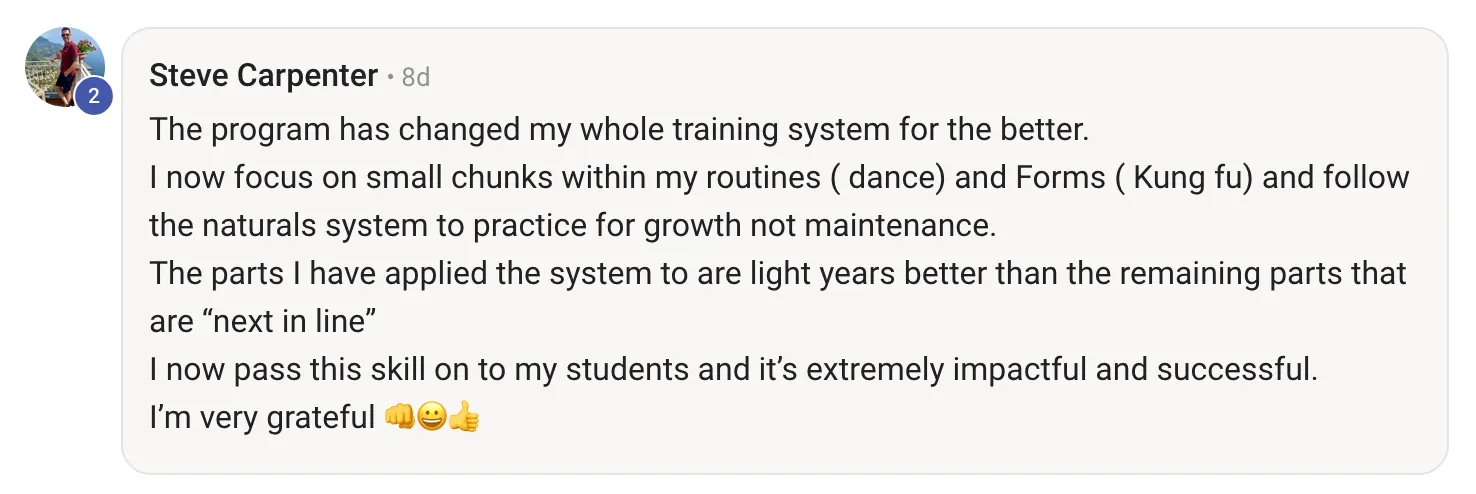Click the grinning face emoji

tap(432, 417)
